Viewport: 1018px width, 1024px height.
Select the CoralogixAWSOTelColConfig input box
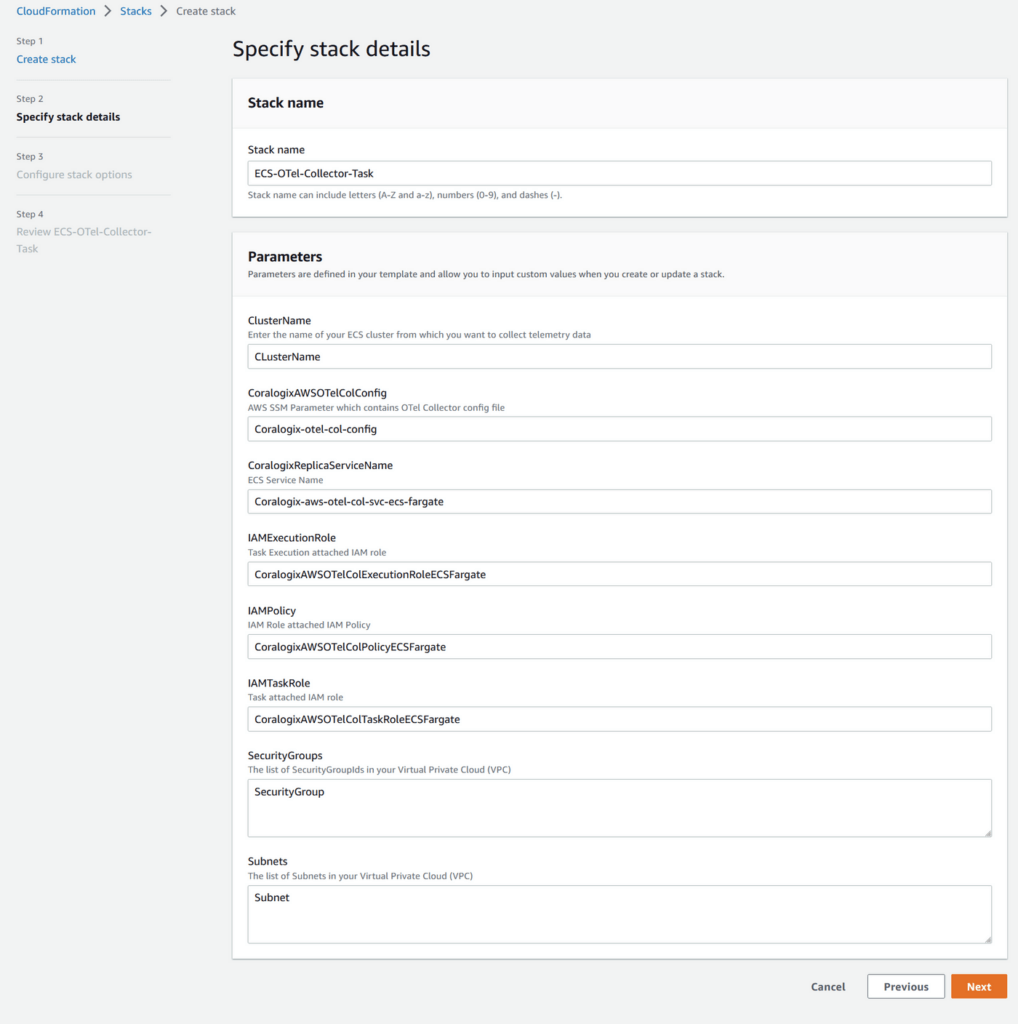[619, 429]
